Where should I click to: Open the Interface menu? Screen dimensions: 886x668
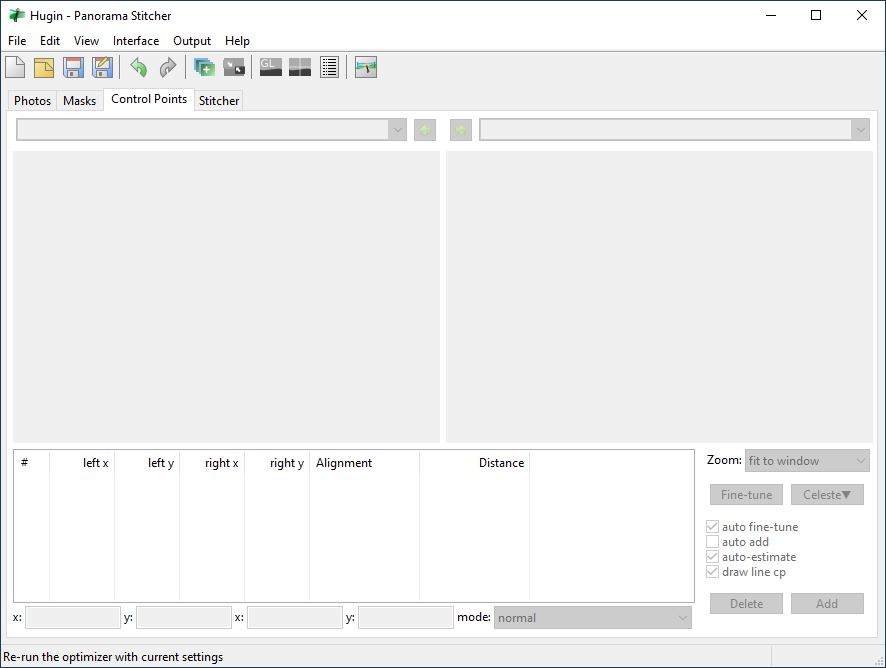(x=136, y=41)
